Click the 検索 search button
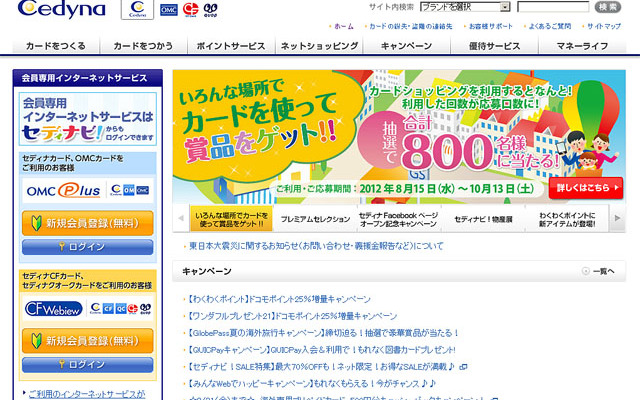This screenshot has width=640, height=400. pos(608,7)
